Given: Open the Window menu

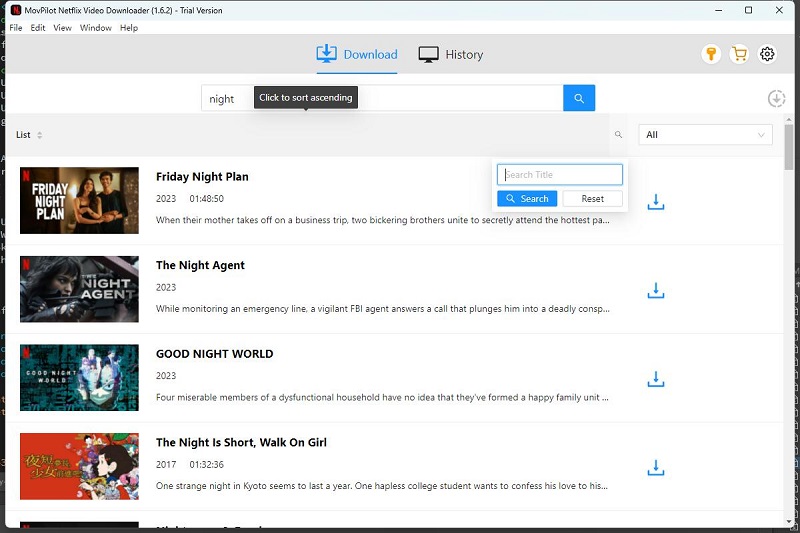Looking at the screenshot, I should [x=95, y=28].
